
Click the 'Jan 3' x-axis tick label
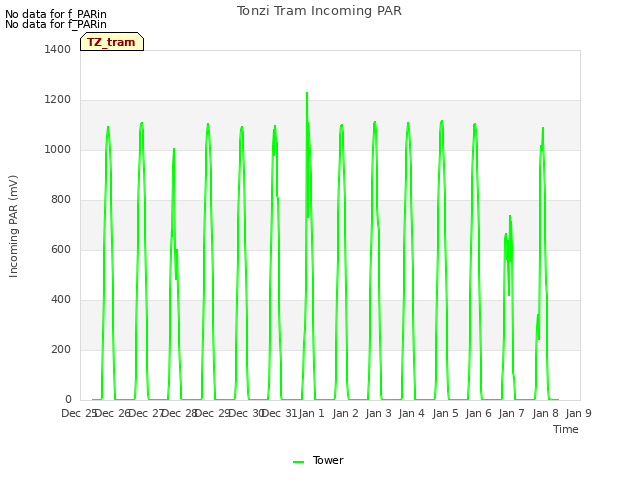pos(378,413)
